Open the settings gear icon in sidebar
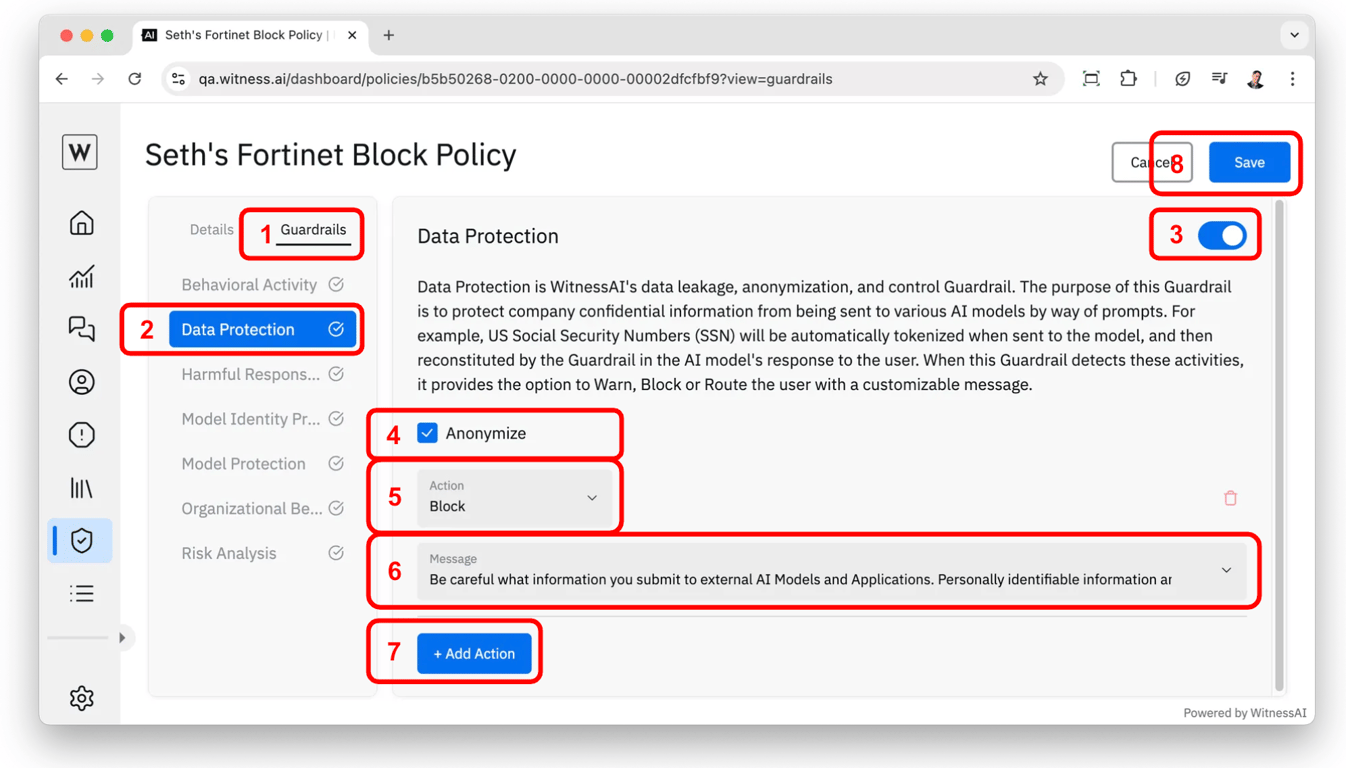Viewport: 1346px width, 768px height. [x=82, y=698]
